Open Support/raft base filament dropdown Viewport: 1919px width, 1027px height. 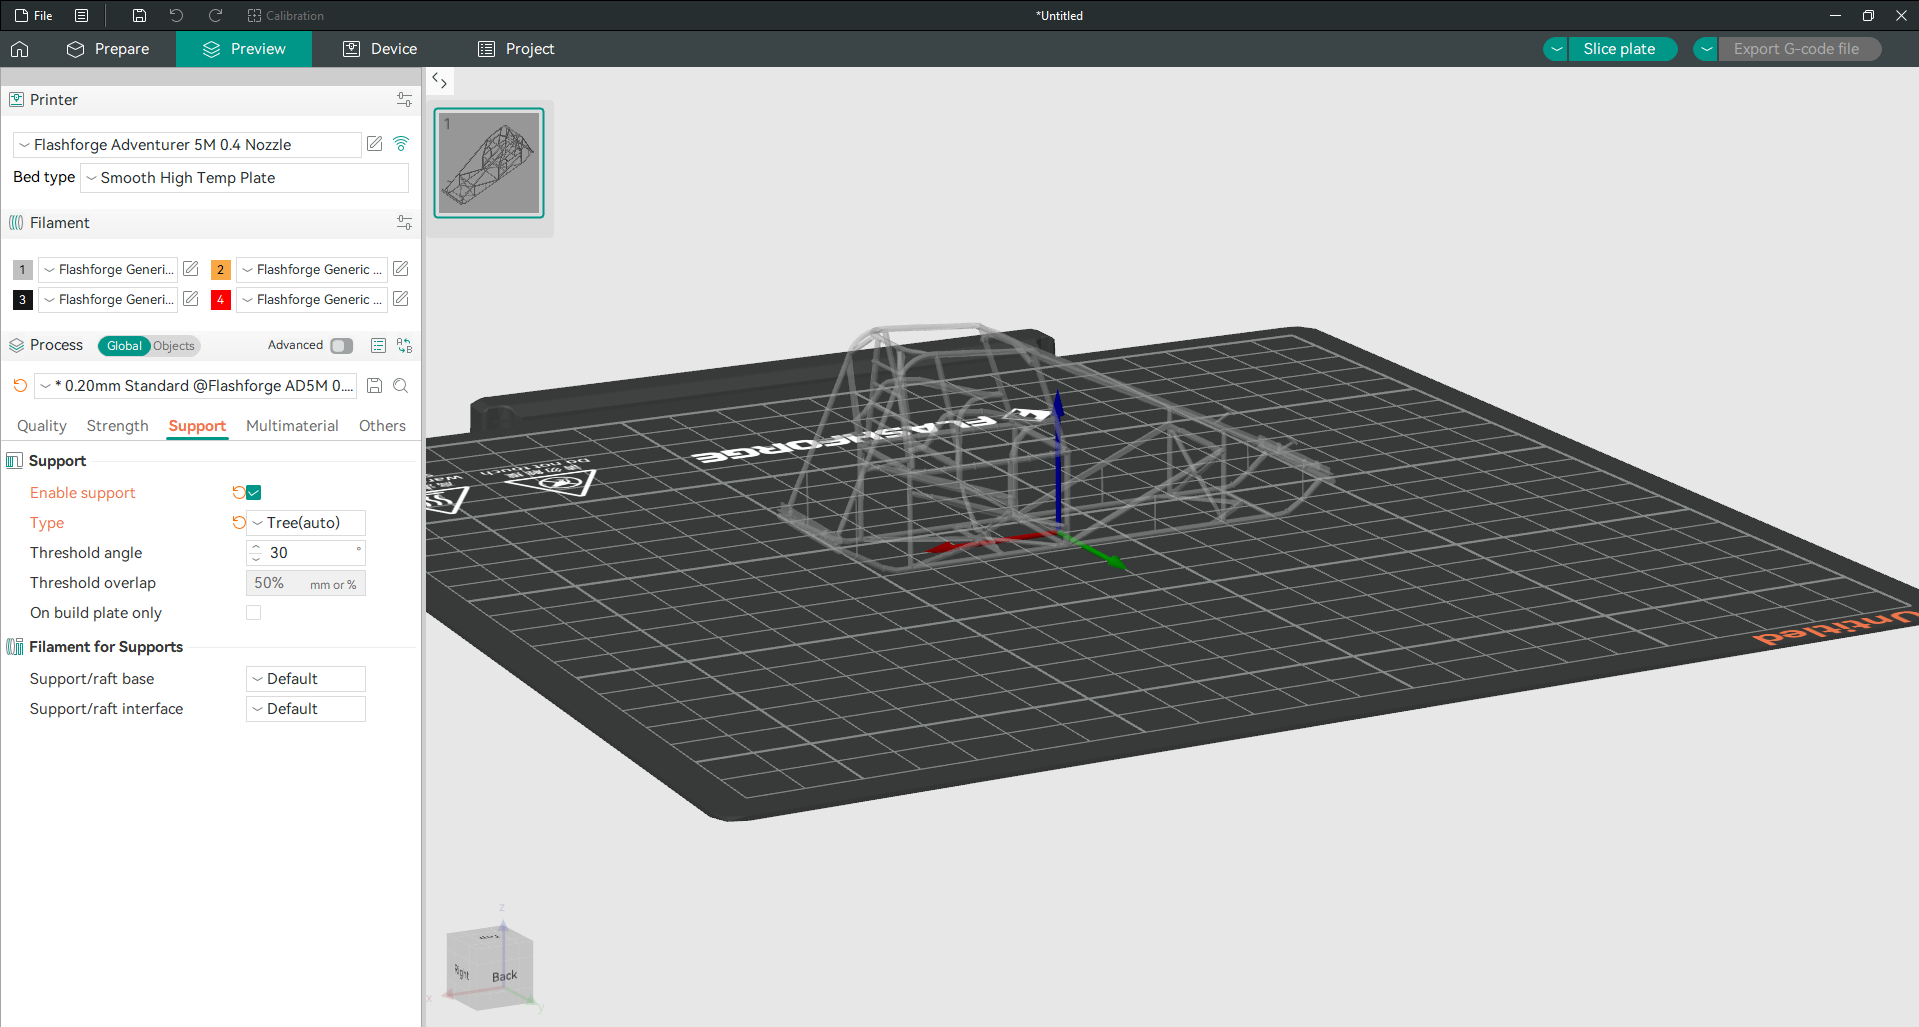pos(306,679)
